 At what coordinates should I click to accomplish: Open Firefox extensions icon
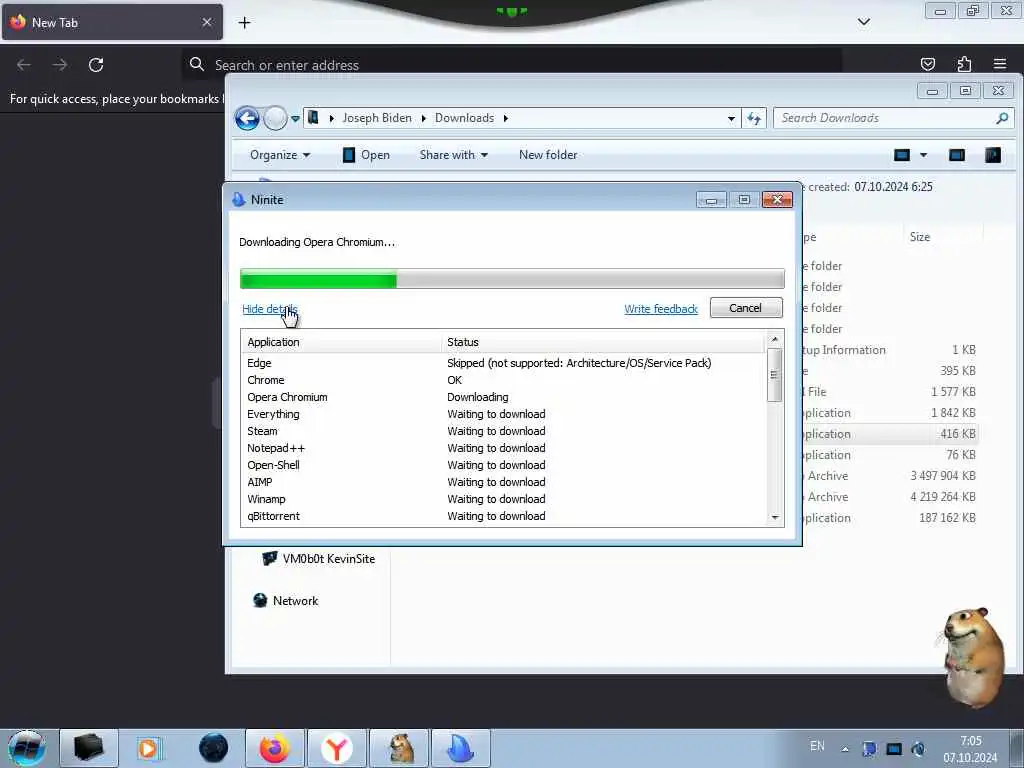964,64
